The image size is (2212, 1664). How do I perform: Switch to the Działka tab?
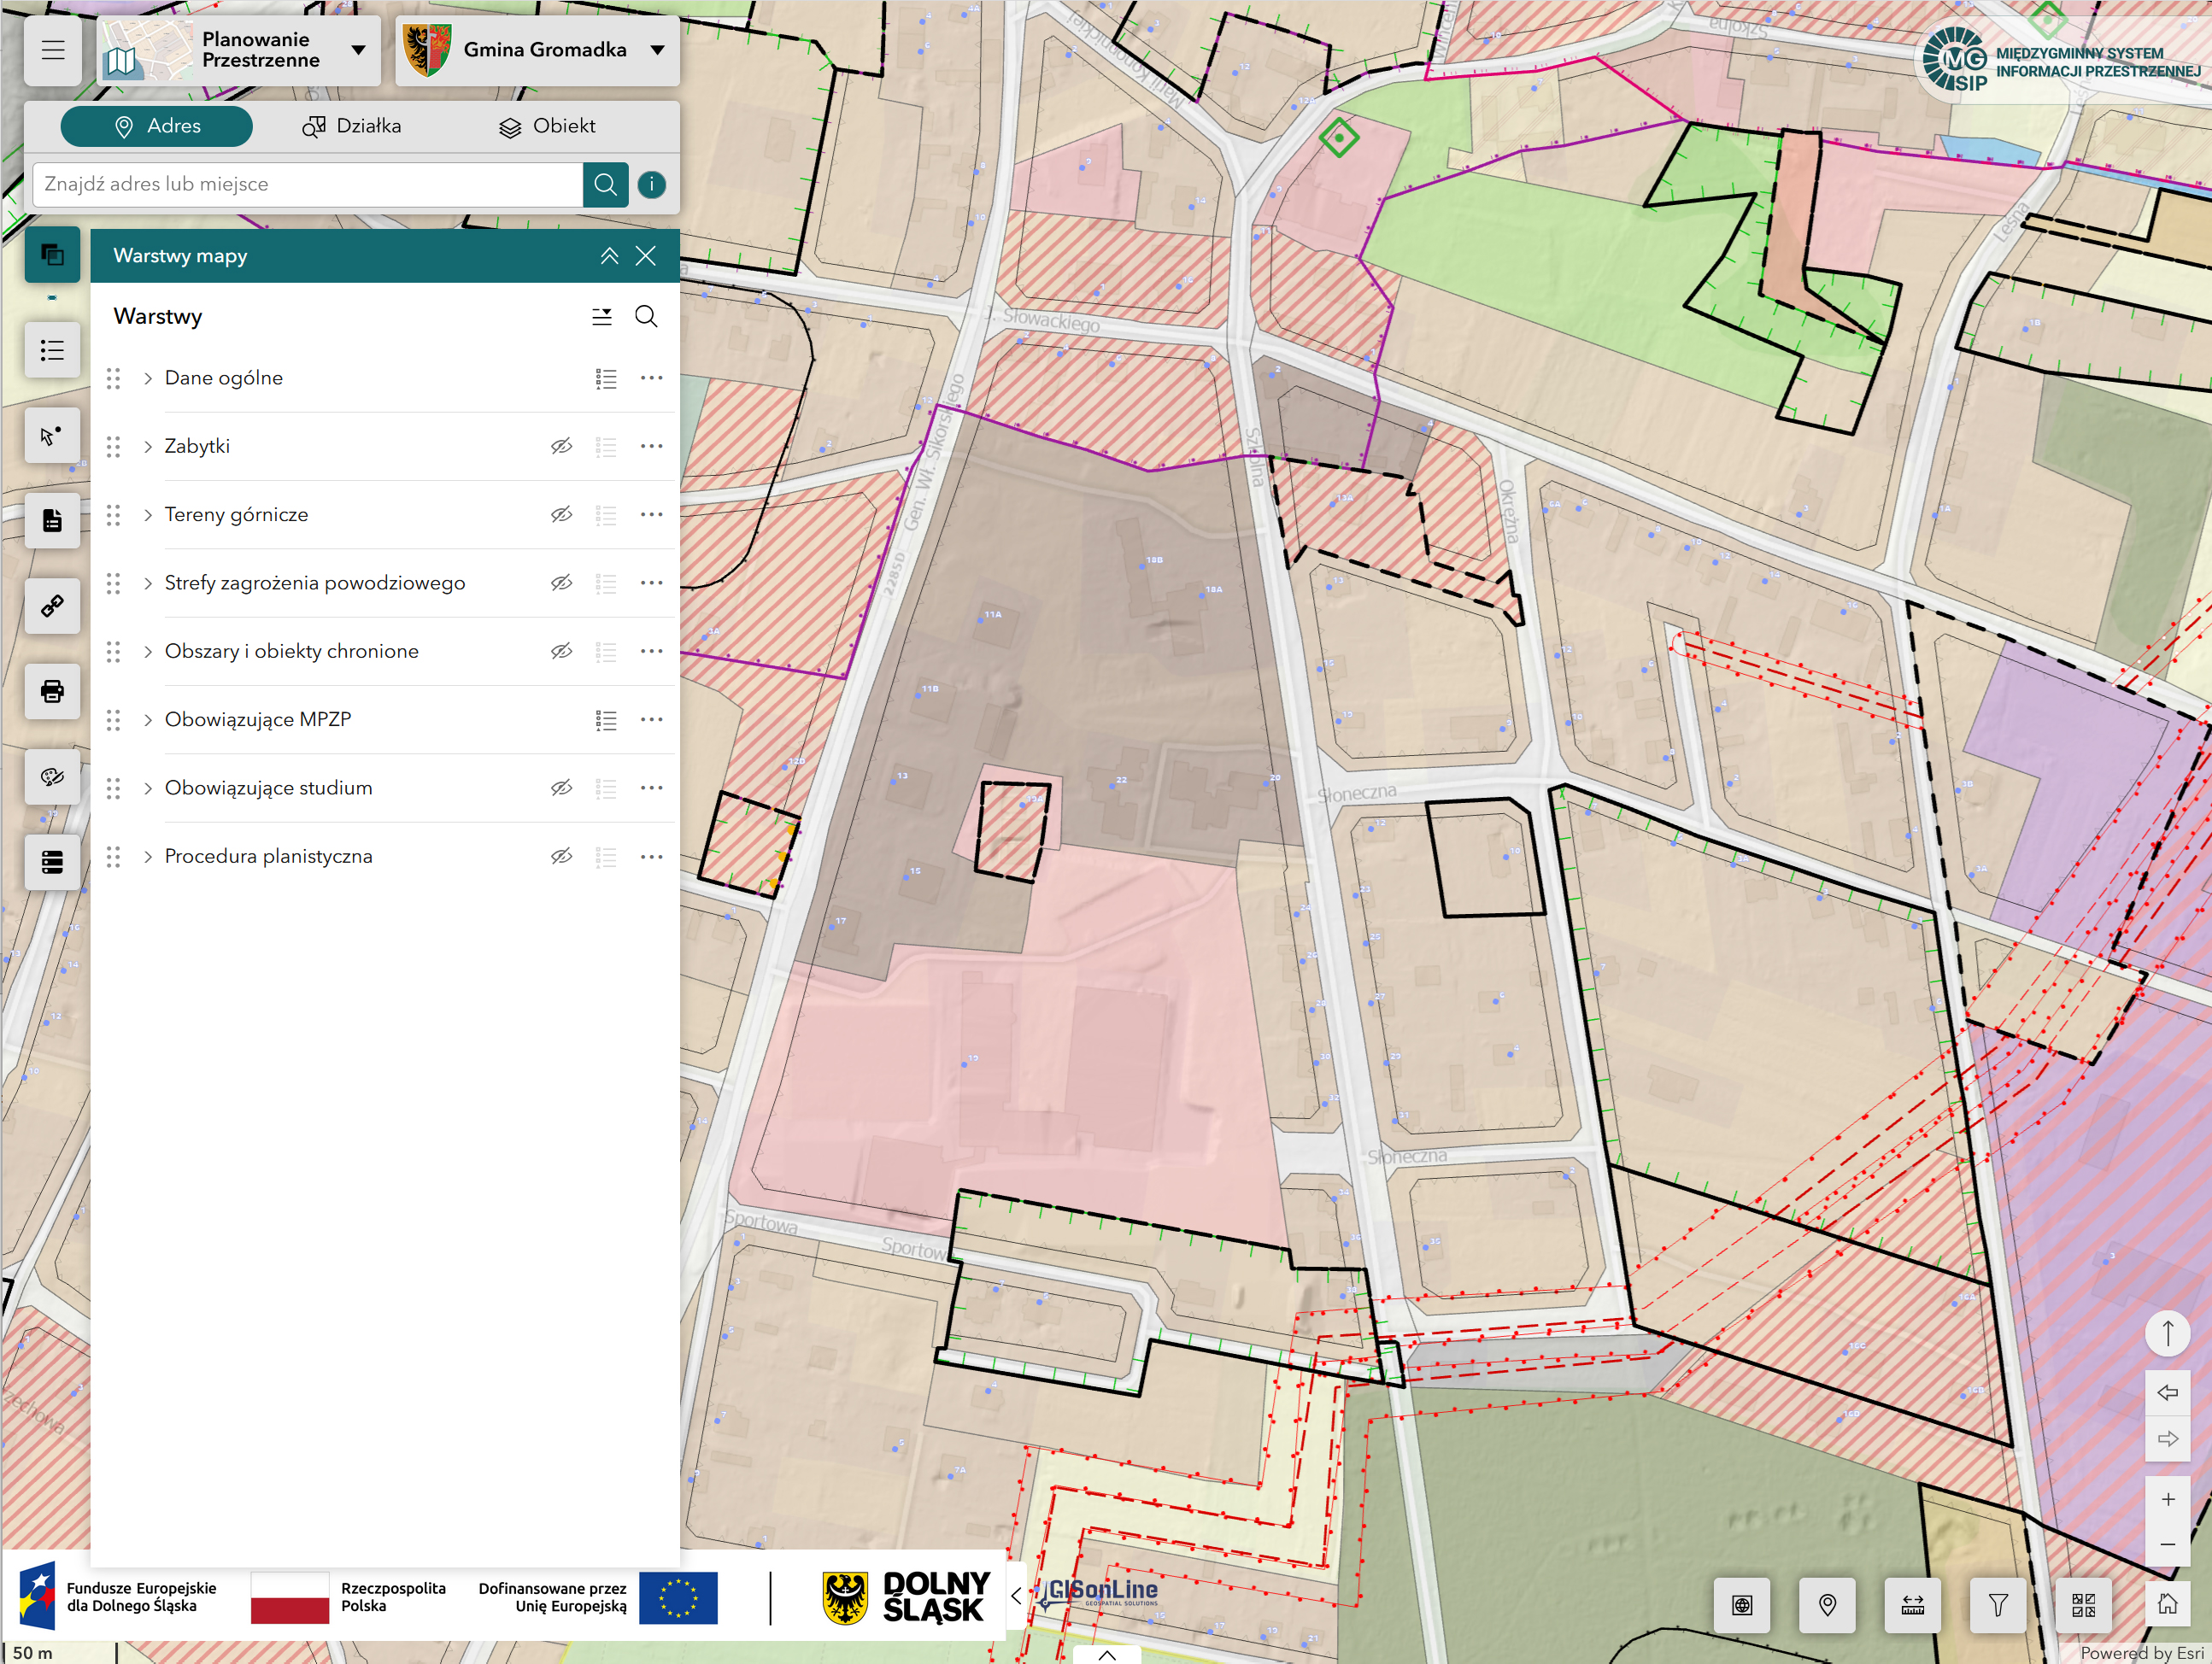[352, 126]
